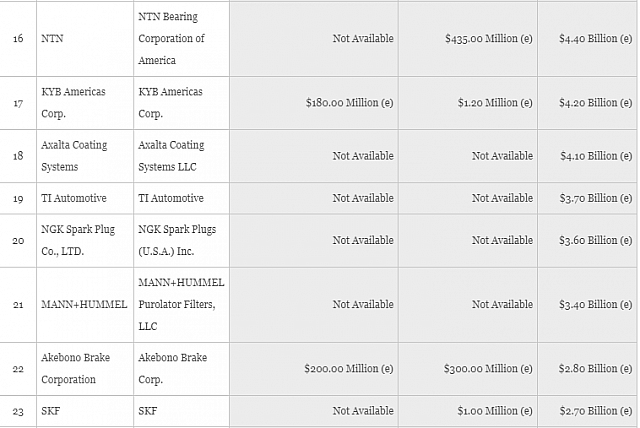Screen dimensions: 640x428
Task: Click rank number 23 for SKF
Action: [x=18, y=411]
